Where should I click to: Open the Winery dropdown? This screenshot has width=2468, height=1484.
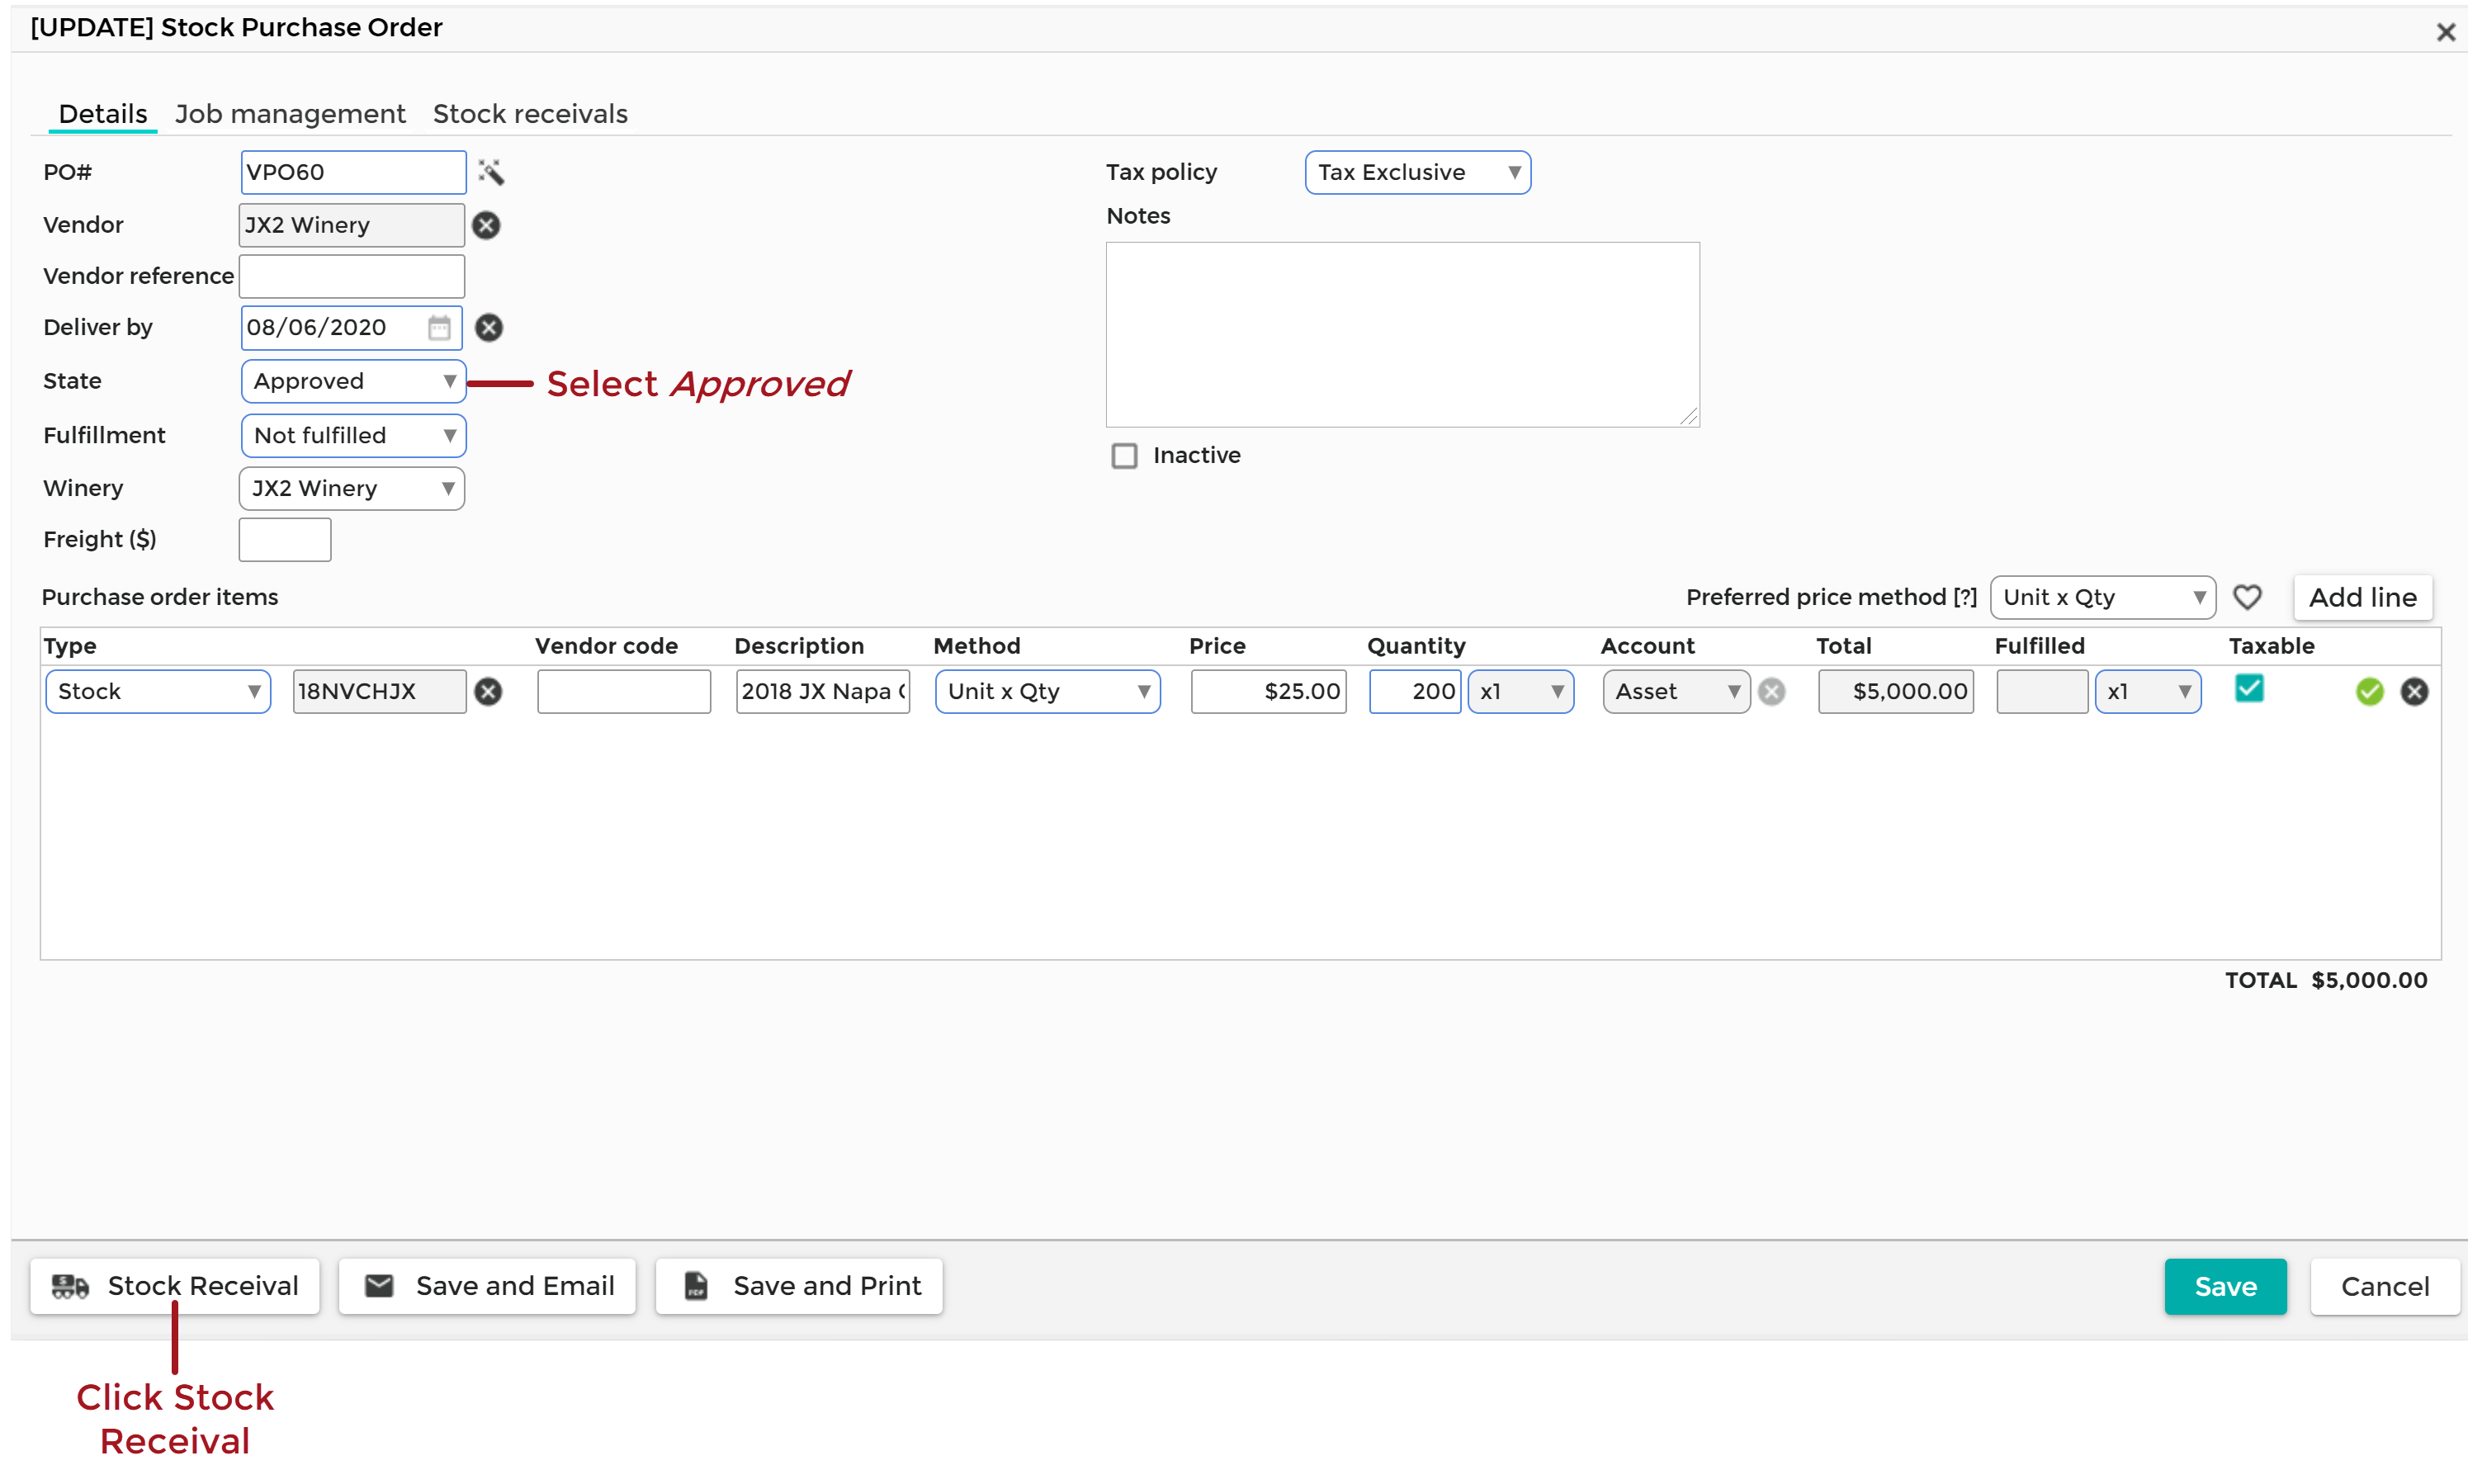[352, 488]
